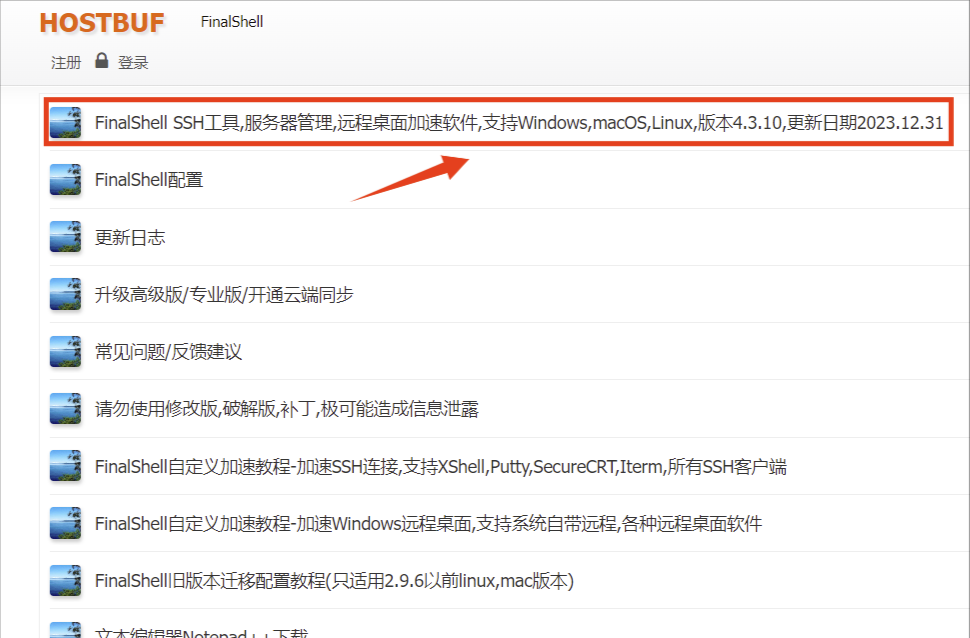This screenshot has height=638, width=970.
Task: Click the icon next to FinalShell配置
Action: coord(66,180)
